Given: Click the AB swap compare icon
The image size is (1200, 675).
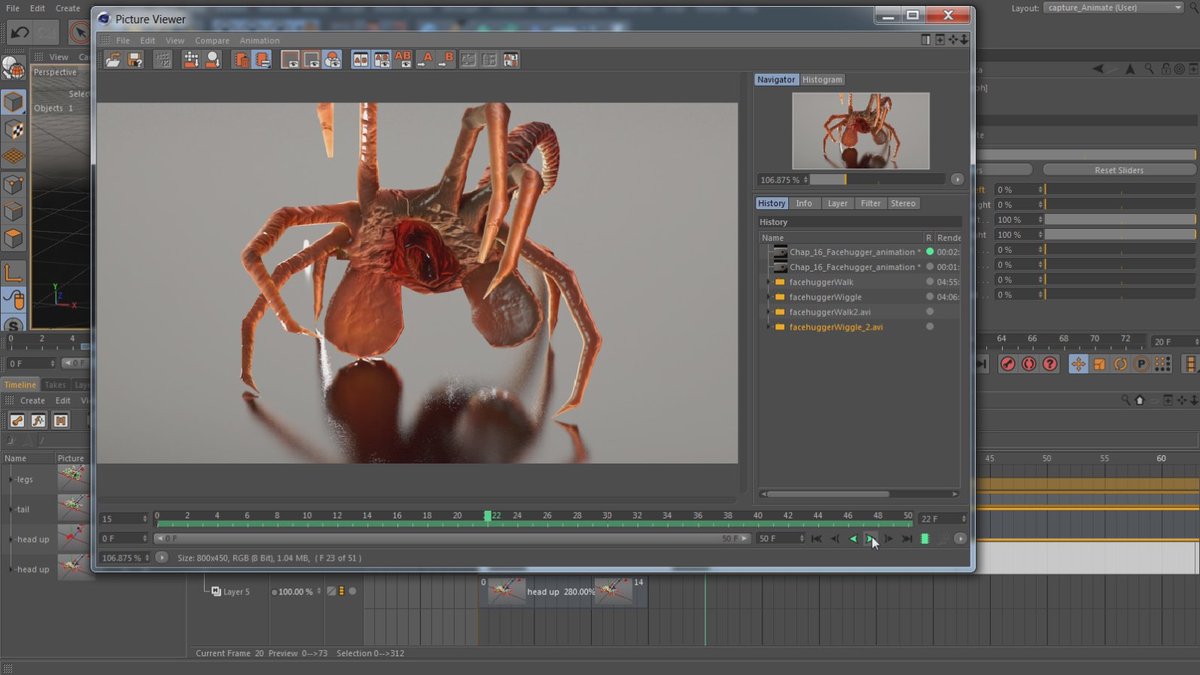Looking at the screenshot, I should 403,60.
